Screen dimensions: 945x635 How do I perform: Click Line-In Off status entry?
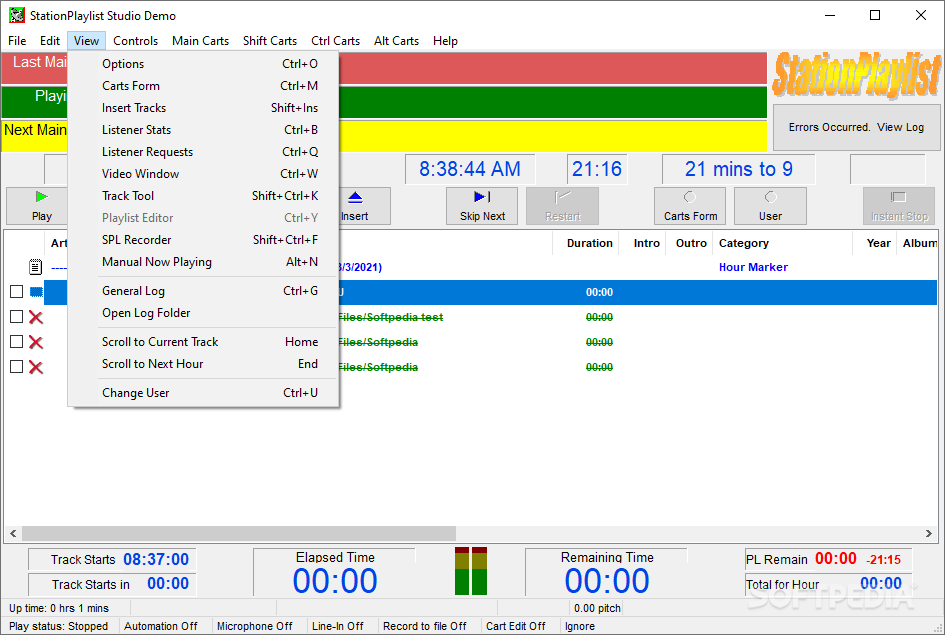(338, 626)
